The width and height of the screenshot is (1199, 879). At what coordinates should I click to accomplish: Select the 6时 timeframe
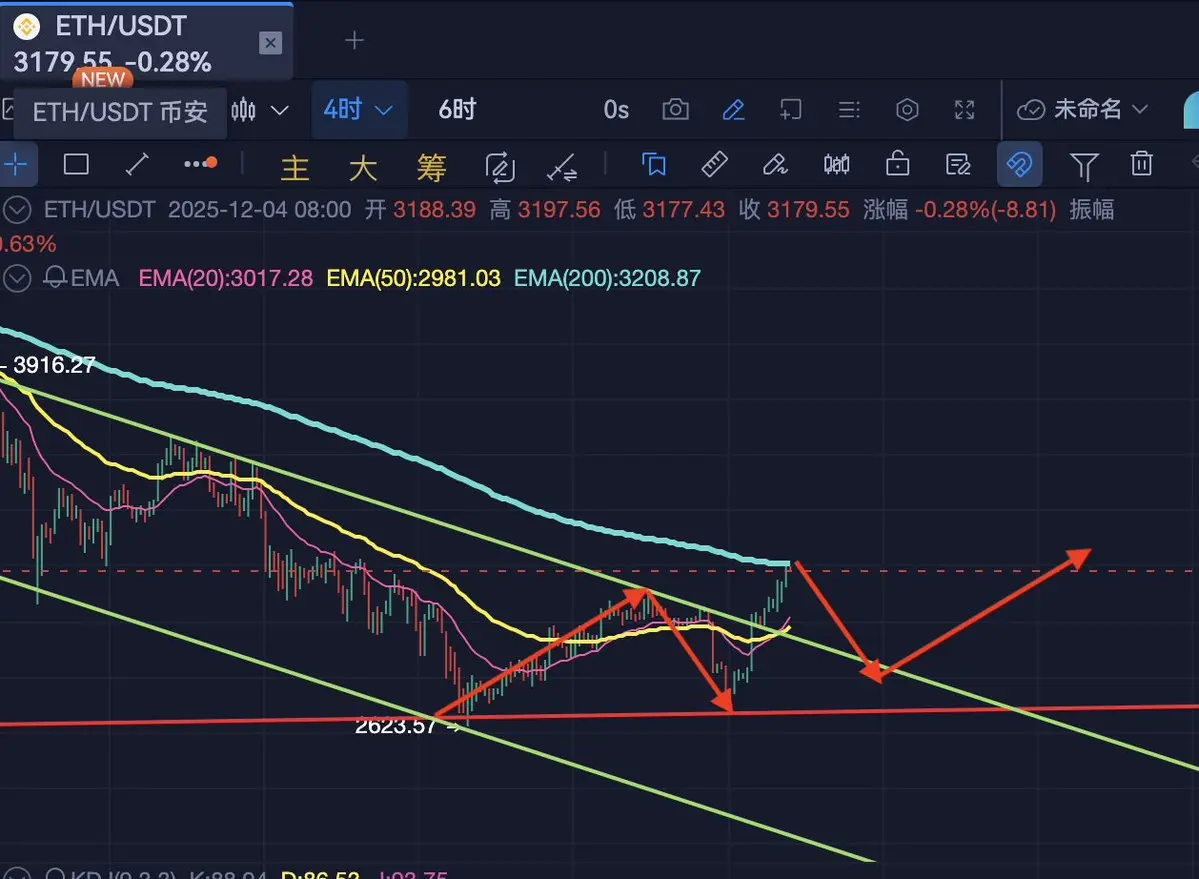point(457,110)
